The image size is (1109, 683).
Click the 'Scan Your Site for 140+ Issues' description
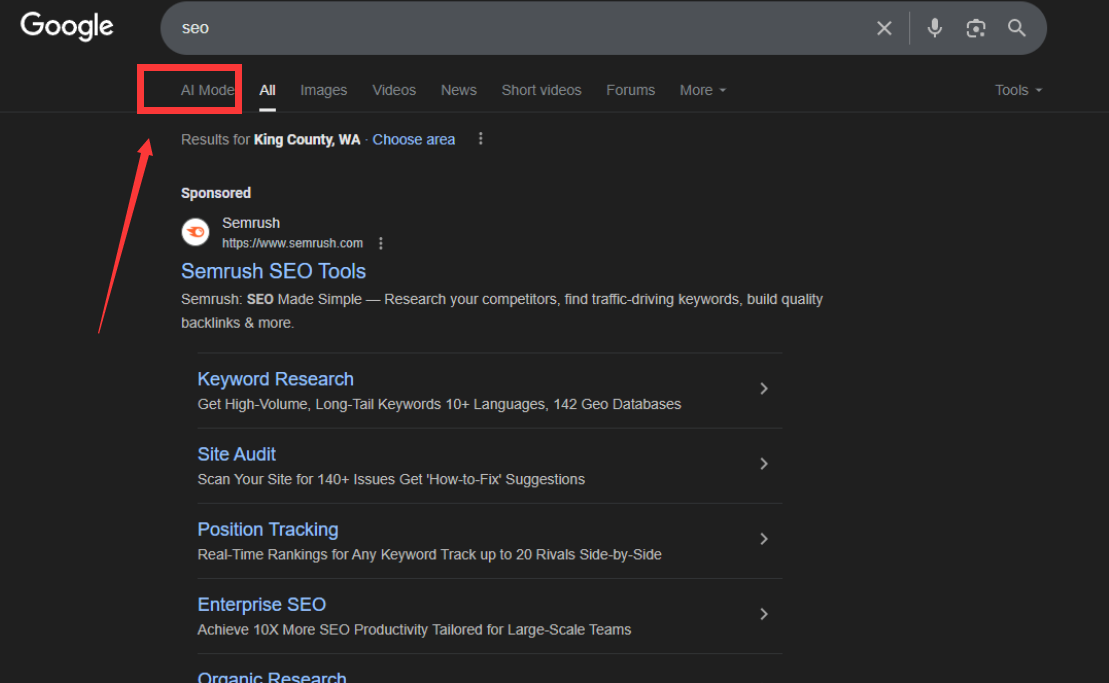coord(391,479)
